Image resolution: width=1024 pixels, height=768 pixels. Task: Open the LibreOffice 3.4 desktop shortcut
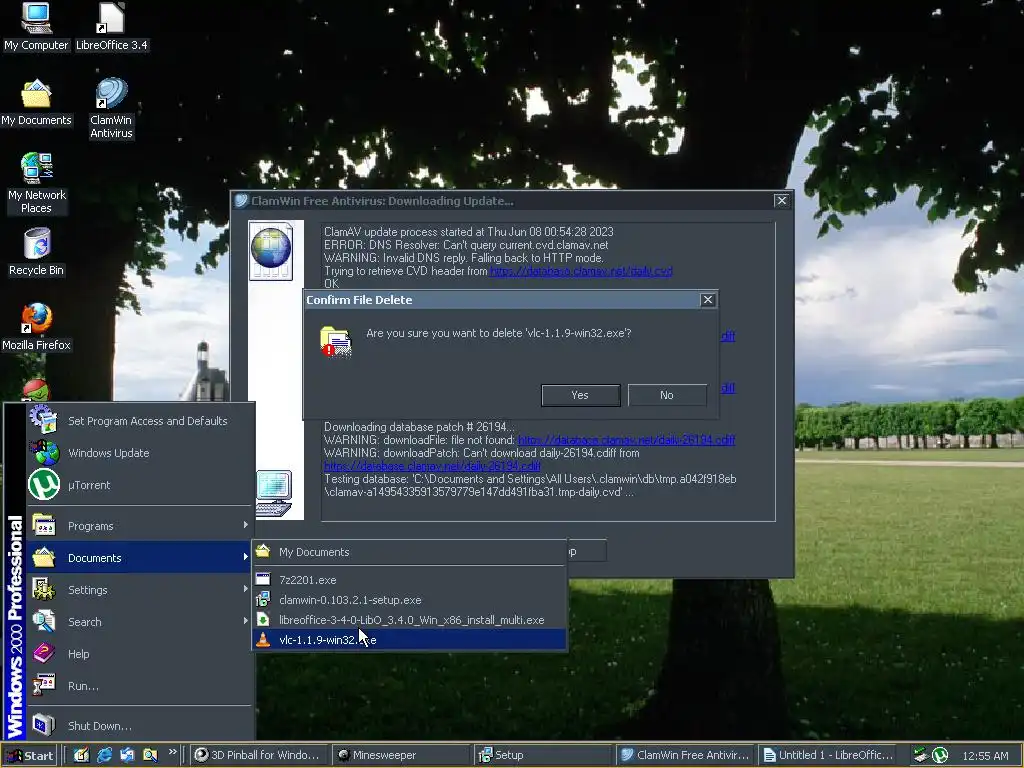tap(112, 26)
